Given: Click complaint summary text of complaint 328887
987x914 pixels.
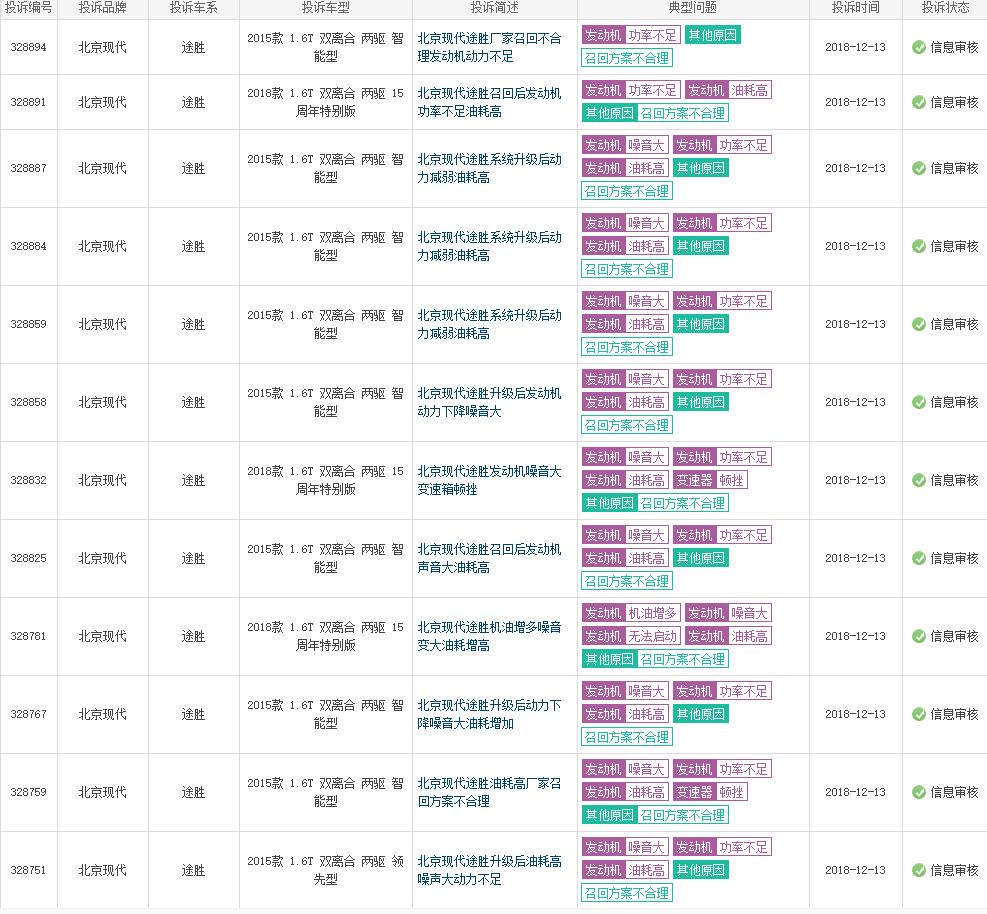Looking at the screenshot, I should click(492, 167).
